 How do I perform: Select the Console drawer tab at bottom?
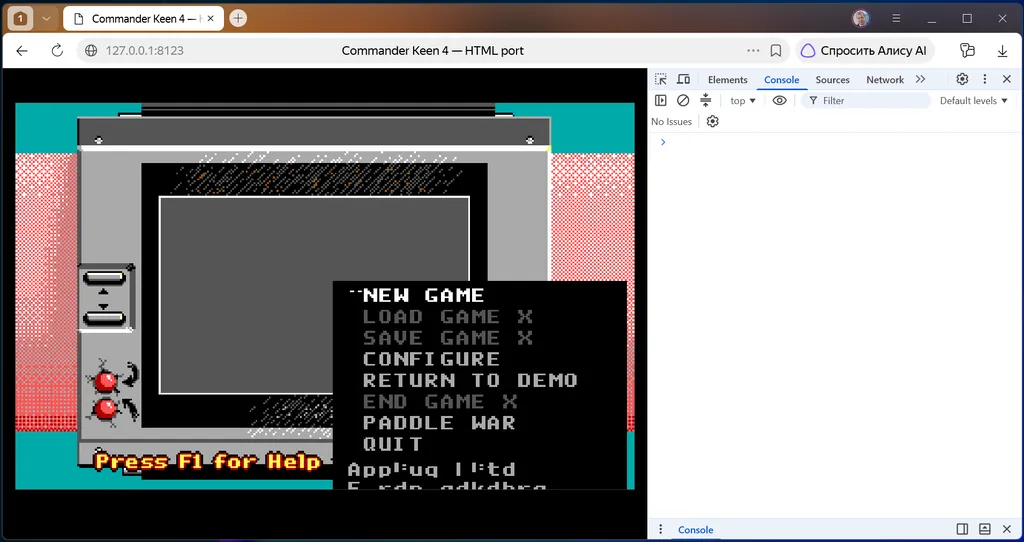tap(696, 530)
